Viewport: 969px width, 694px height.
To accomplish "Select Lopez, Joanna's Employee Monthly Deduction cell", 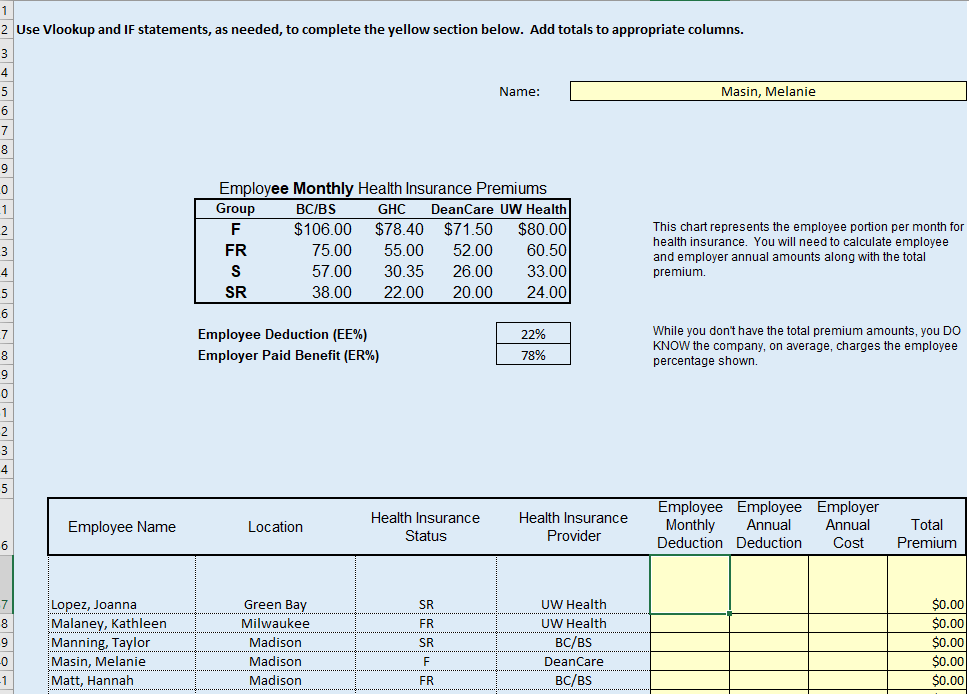I will (x=690, y=585).
